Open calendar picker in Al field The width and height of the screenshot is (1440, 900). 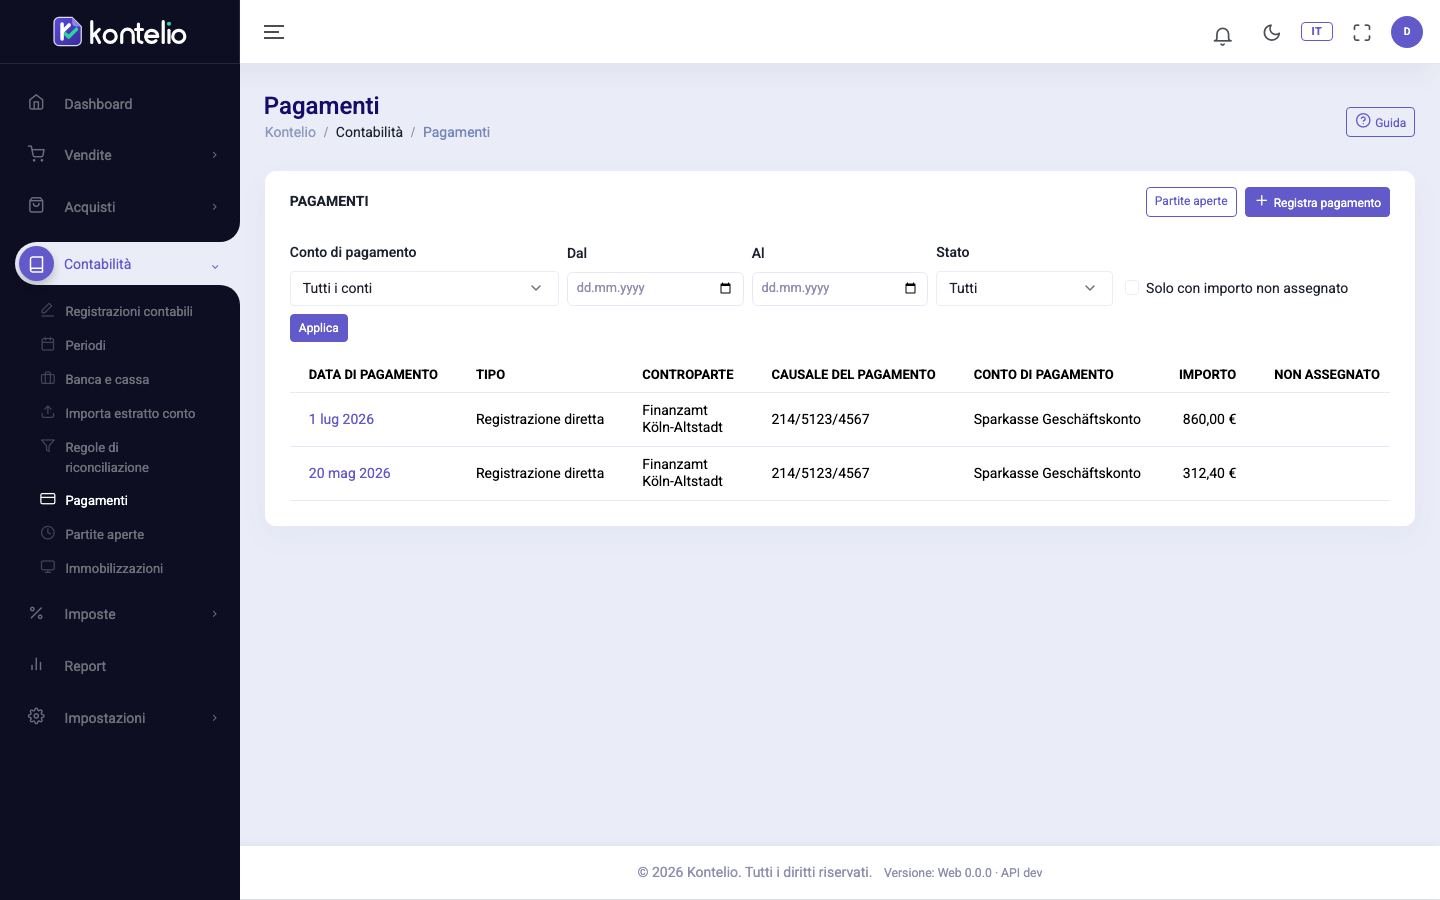tap(910, 288)
